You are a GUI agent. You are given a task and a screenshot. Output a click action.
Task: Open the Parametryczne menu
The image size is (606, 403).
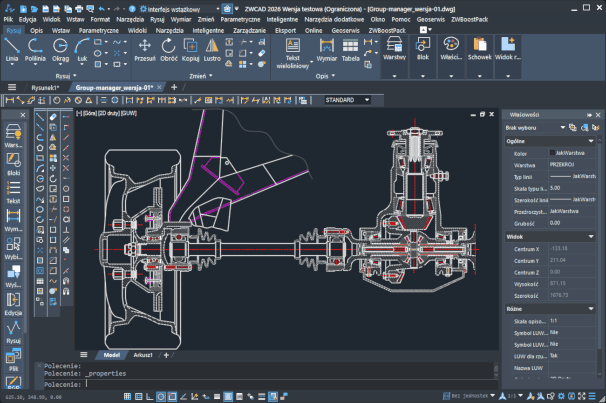[x=240, y=19]
